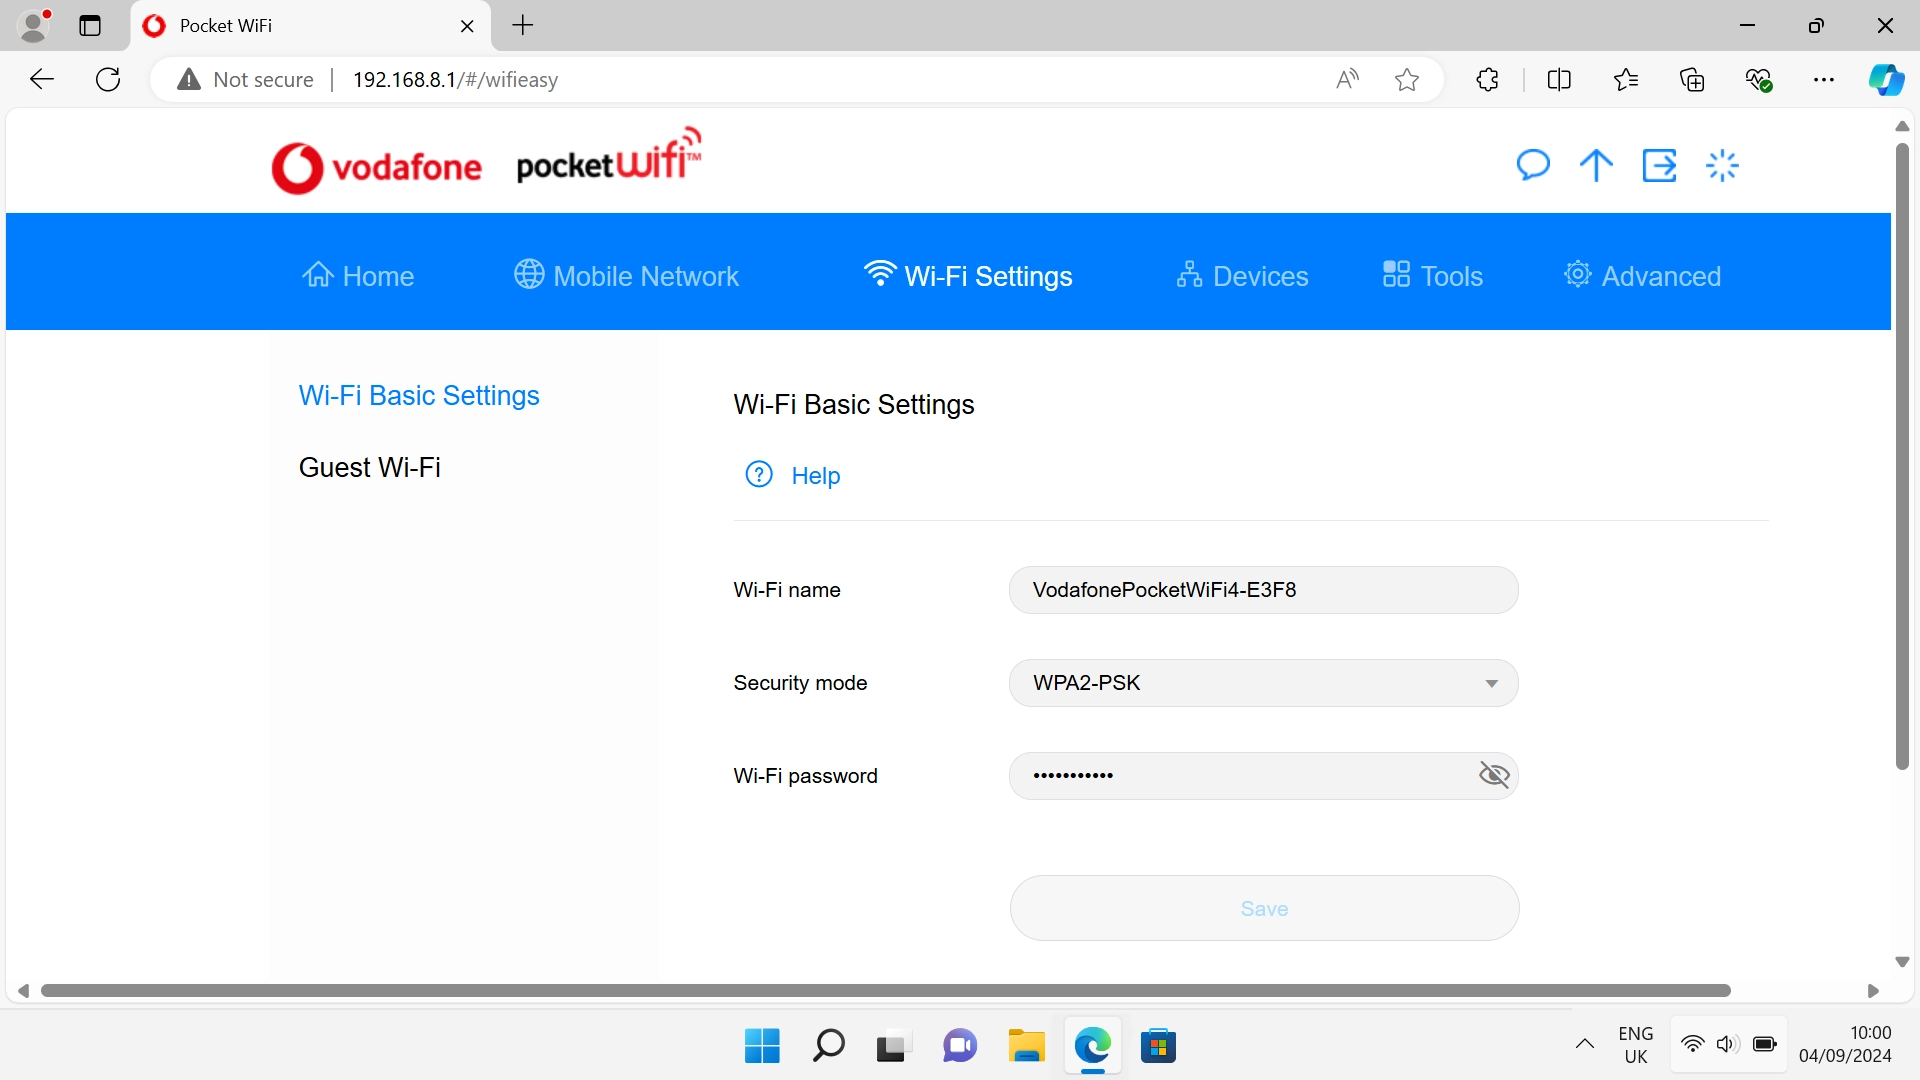Show hidden icons with taskbar chevron
Screen dimensions: 1920x1080
pos(1584,1044)
